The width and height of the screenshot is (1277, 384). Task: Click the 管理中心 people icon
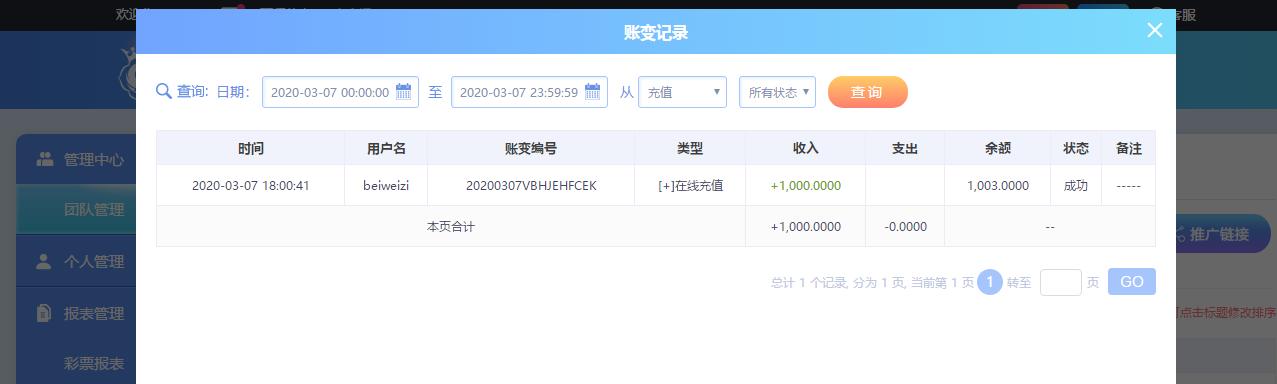[x=45, y=159]
